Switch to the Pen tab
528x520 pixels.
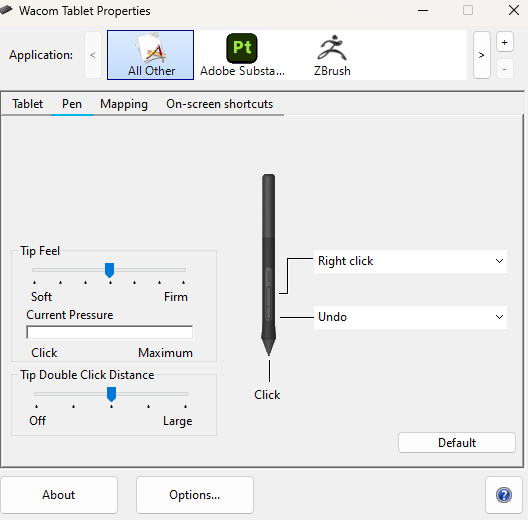pyautogui.click(x=72, y=104)
